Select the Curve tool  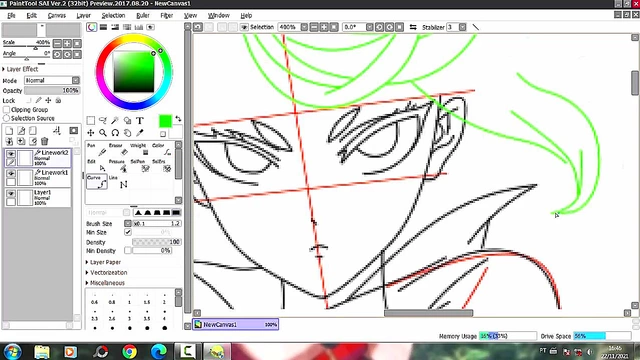97,182
